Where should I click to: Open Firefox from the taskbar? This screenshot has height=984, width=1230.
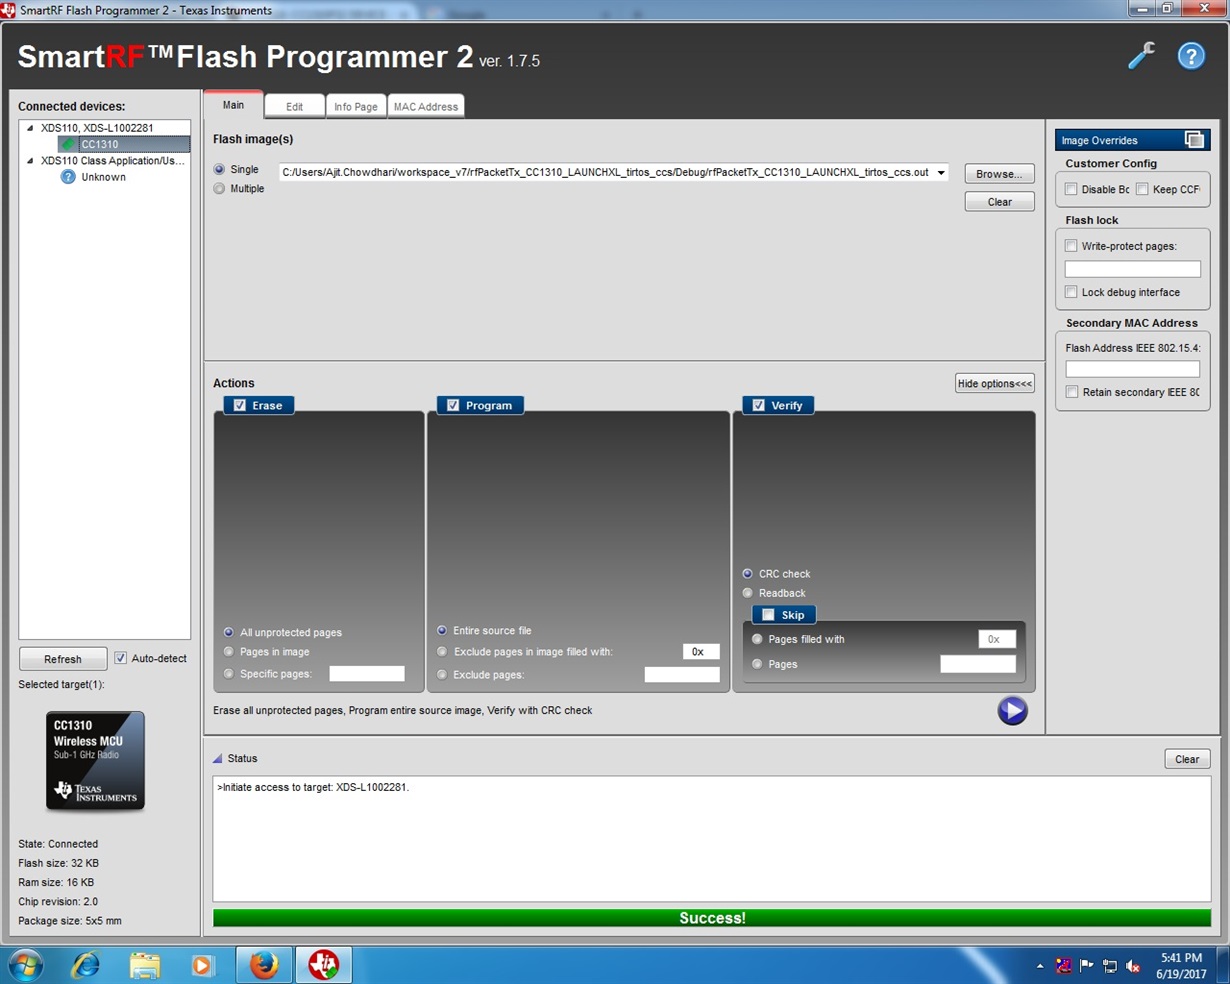point(264,965)
